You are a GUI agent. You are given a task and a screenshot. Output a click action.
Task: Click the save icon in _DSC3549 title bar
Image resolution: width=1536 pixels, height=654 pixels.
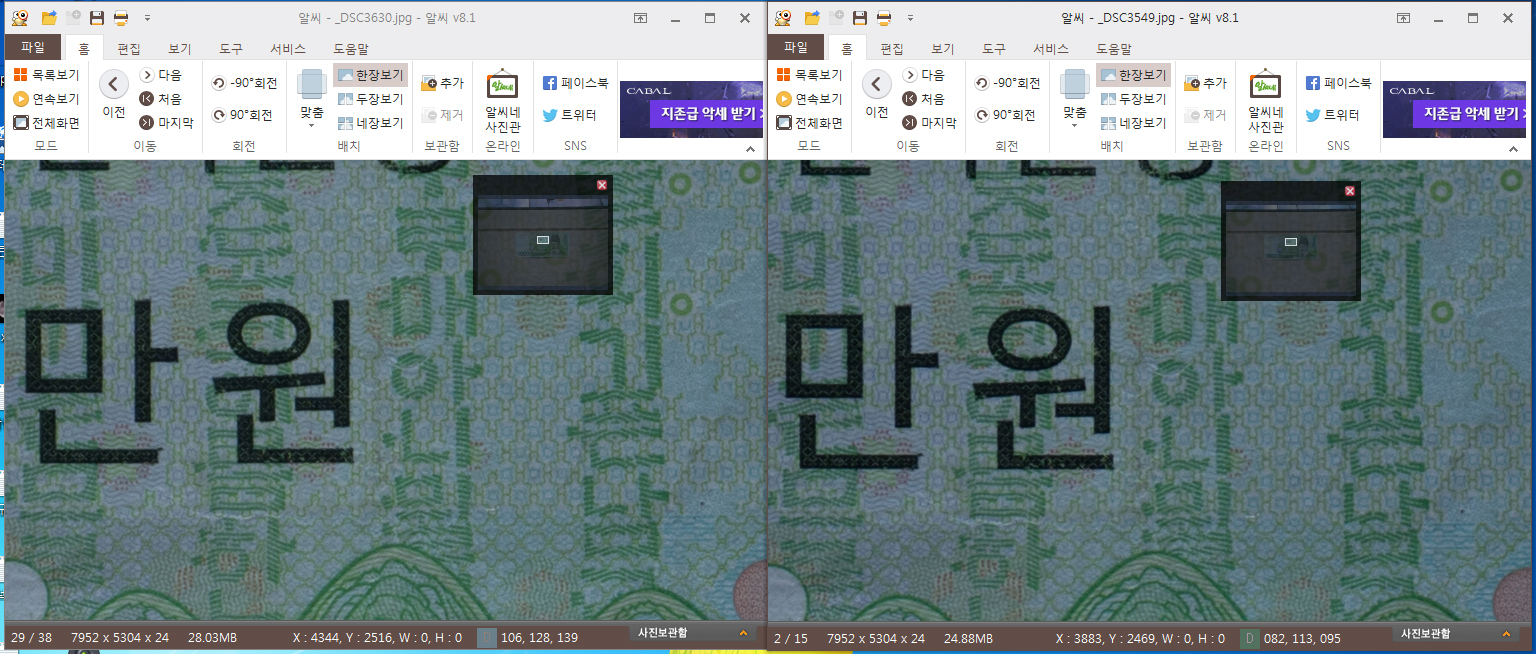[860, 18]
